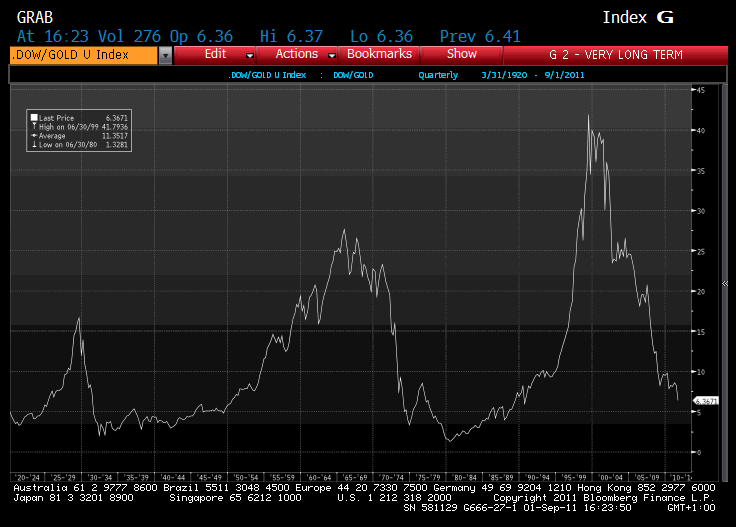Click the 1999 peak of the chart line

coord(588,115)
